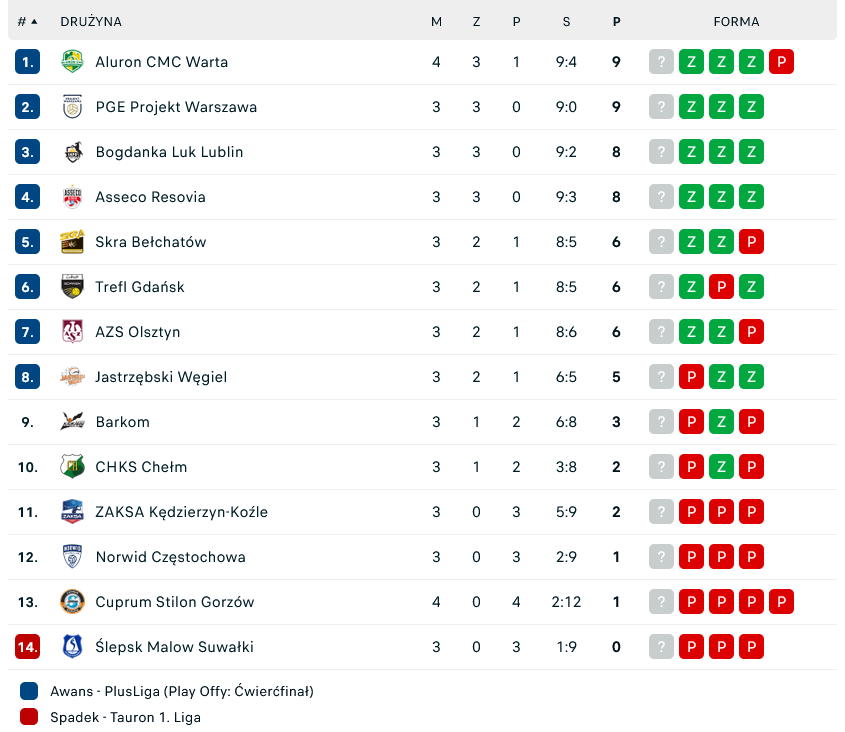
Task: Click the blue Awans legend color swatch
Action: (29, 691)
